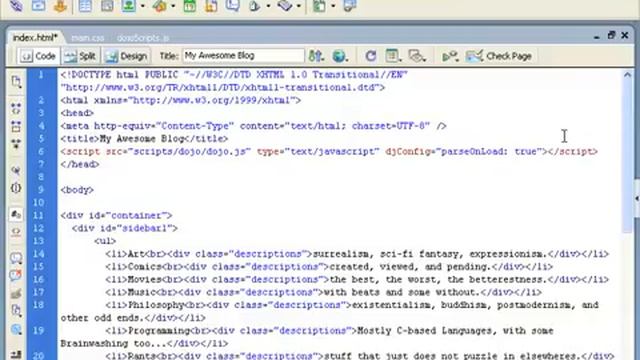
Task: Click the title tag on line 5
Action: tap(144, 139)
